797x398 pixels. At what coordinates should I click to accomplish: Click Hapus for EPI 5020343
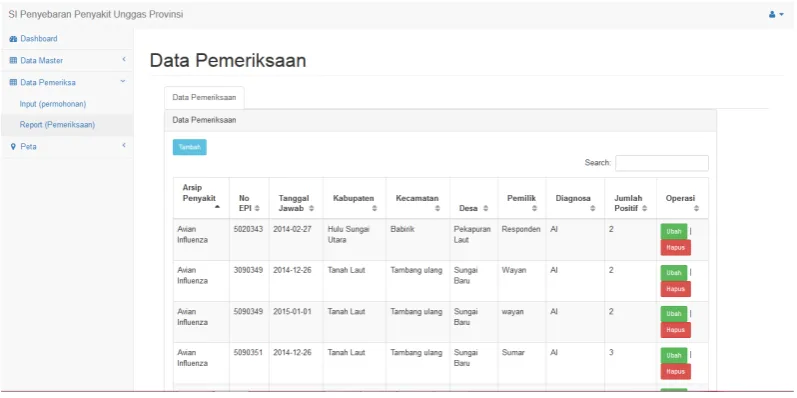pos(676,248)
